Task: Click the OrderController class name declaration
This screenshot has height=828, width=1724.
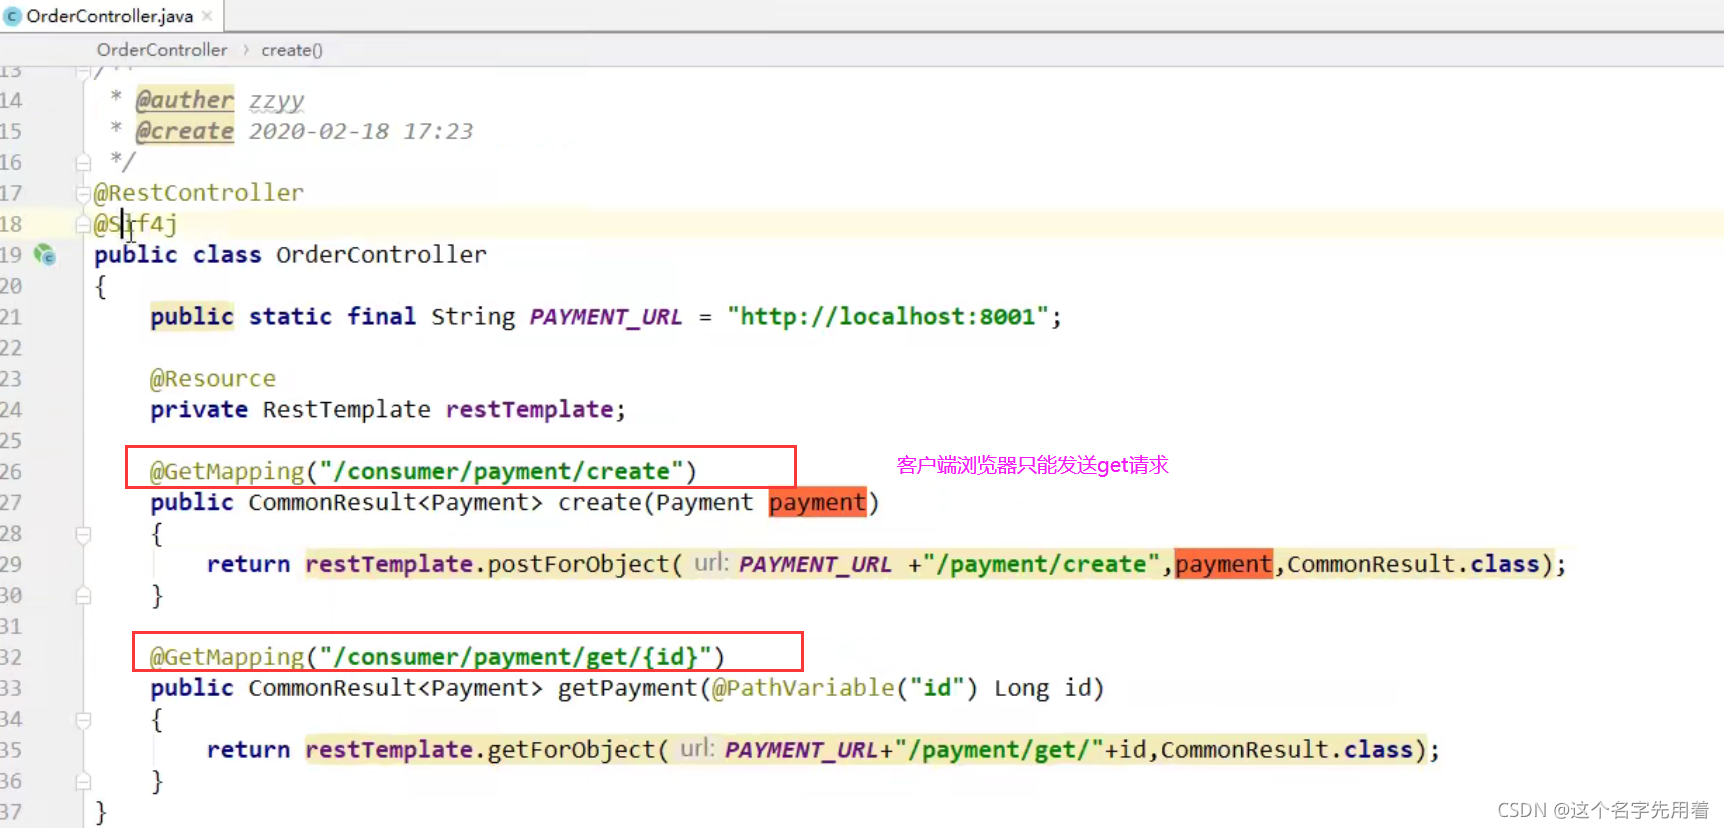Action: pos(381,255)
